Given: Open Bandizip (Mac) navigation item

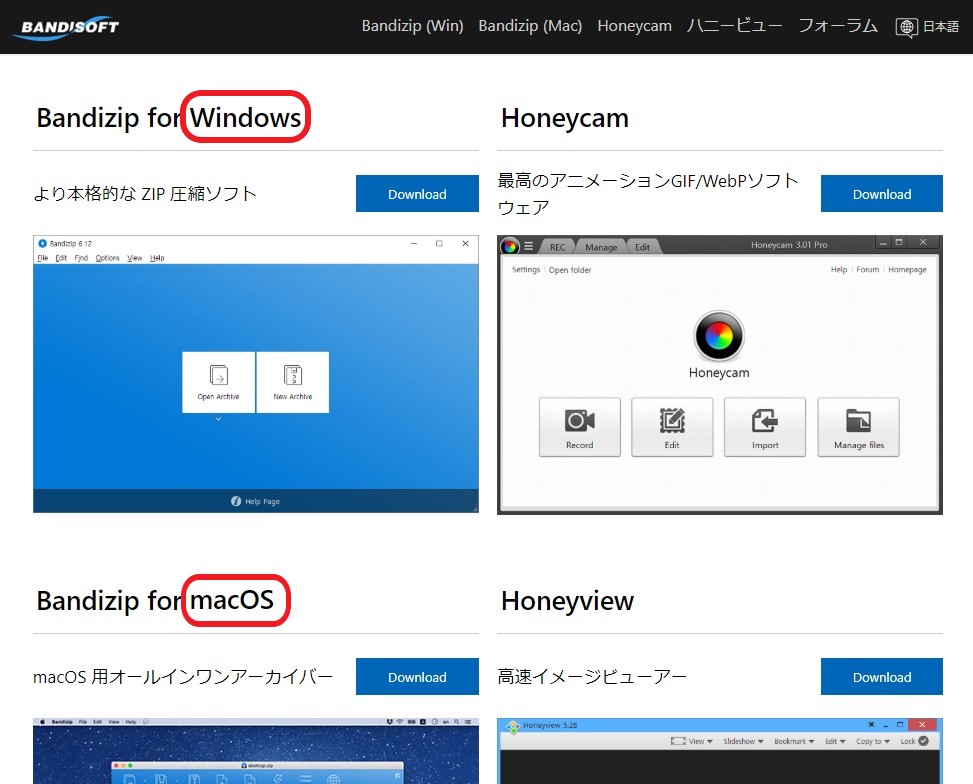Looking at the screenshot, I should [x=530, y=26].
